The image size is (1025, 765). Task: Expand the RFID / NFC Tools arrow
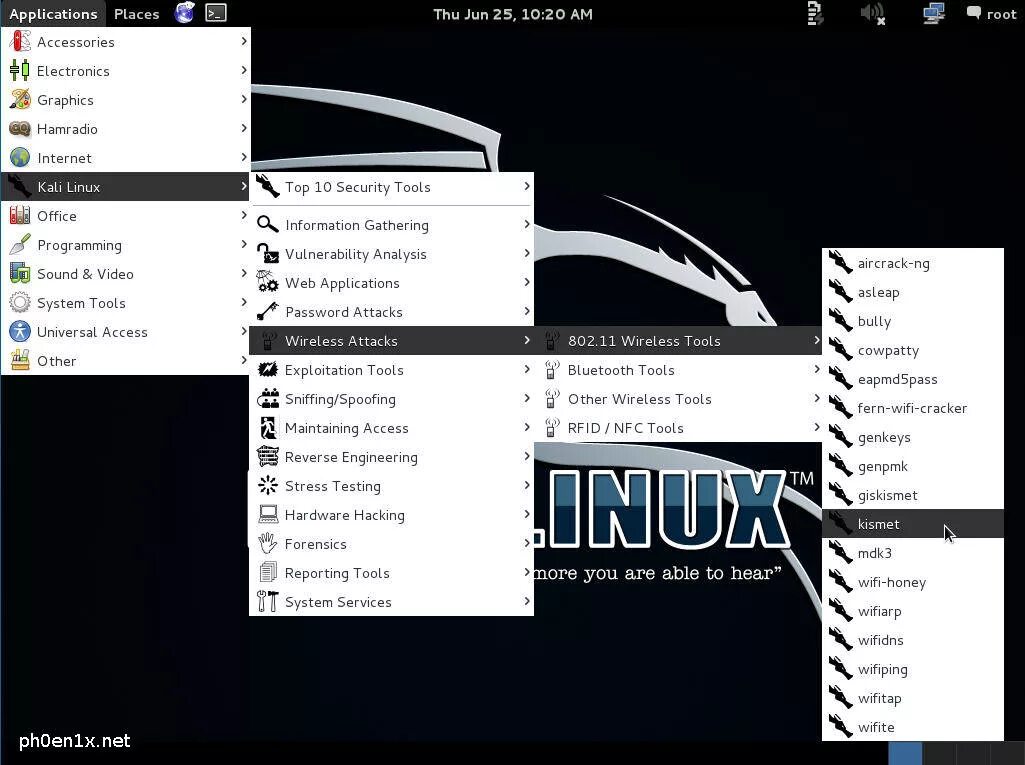[x=816, y=426]
